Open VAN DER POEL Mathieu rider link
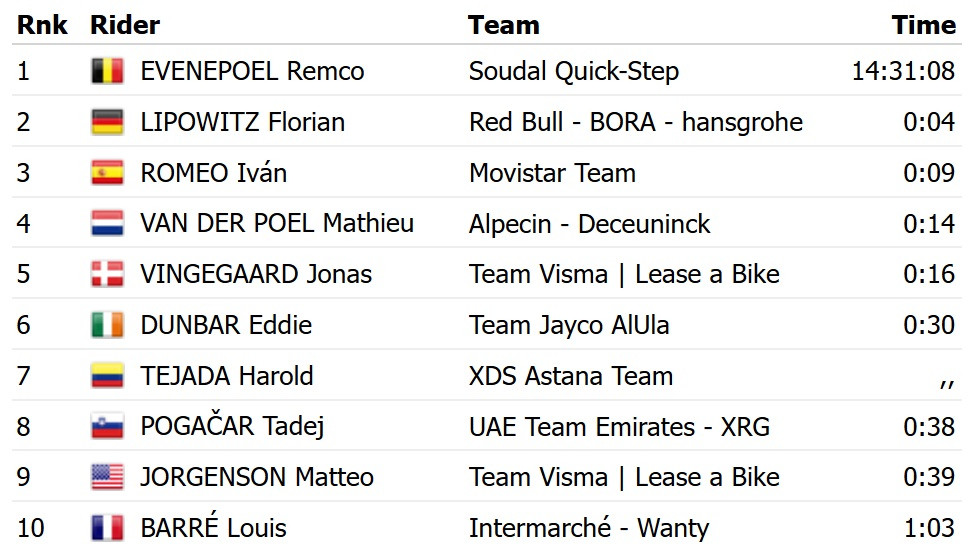 point(277,224)
